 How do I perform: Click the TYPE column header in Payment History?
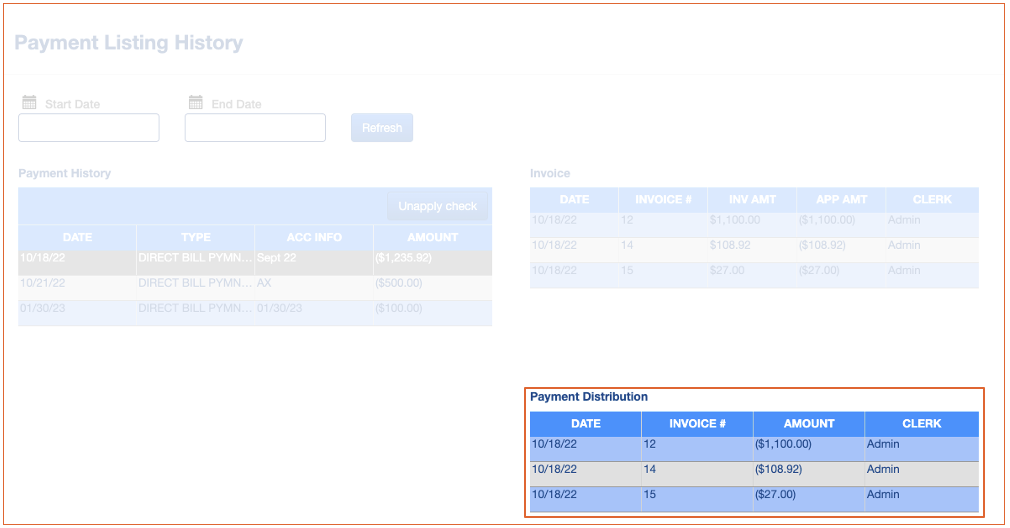(196, 237)
